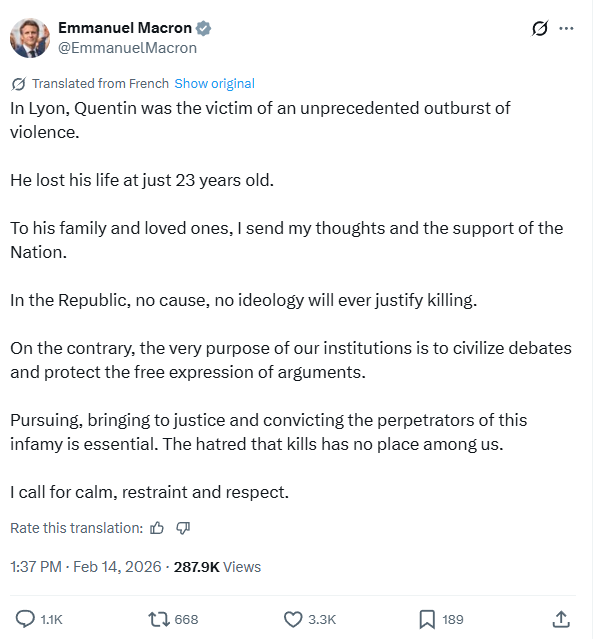Click the Emmanuel Macron display name
Screen dimensions: 597x639
pyautogui.click(x=125, y=28)
